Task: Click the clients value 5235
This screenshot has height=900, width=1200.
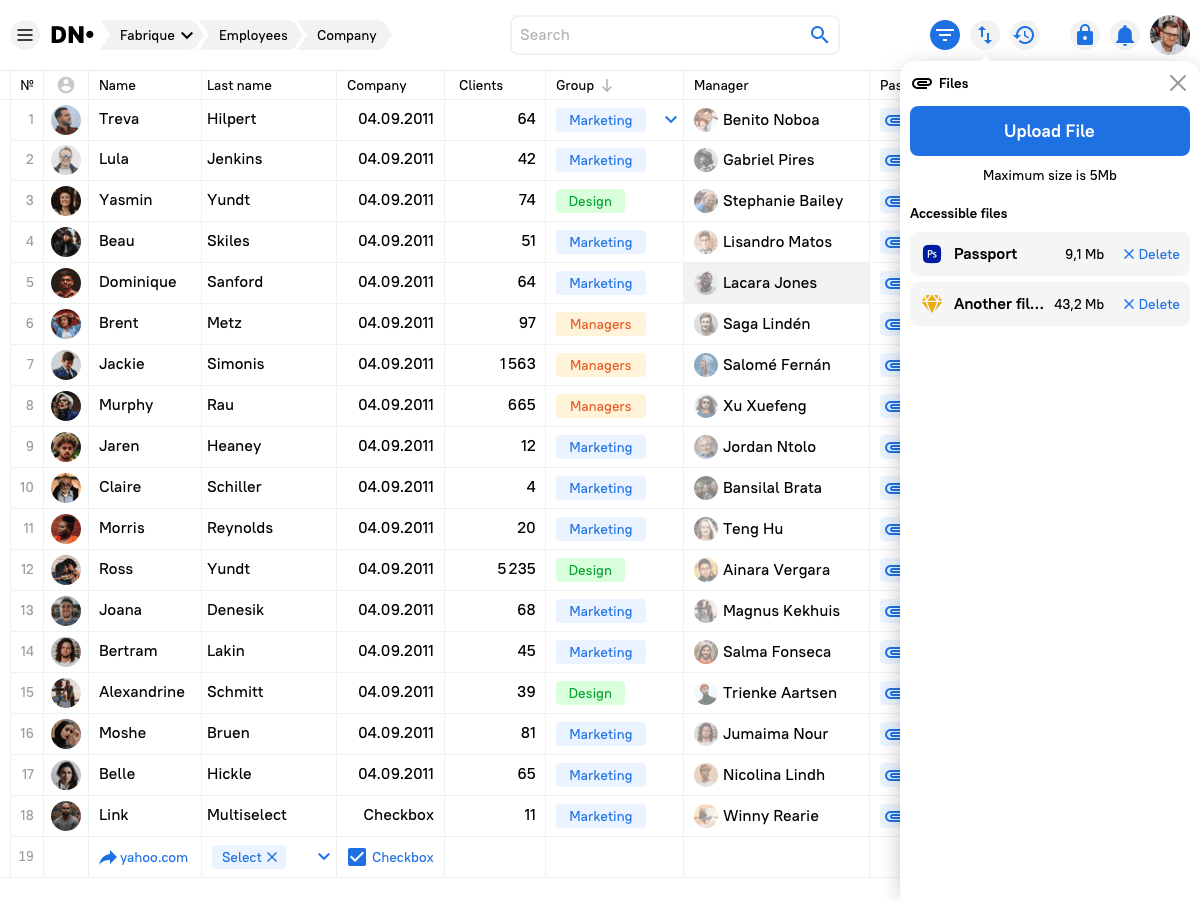Action: click(x=516, y=569)
